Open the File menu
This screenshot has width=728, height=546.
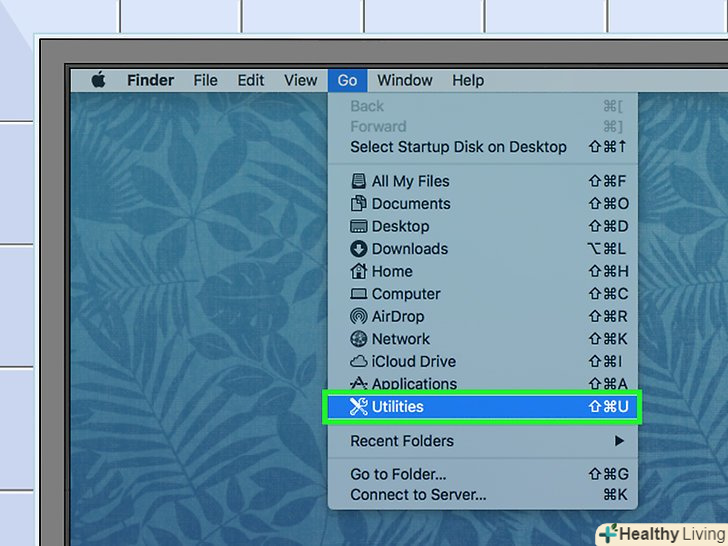pos(205,80)
